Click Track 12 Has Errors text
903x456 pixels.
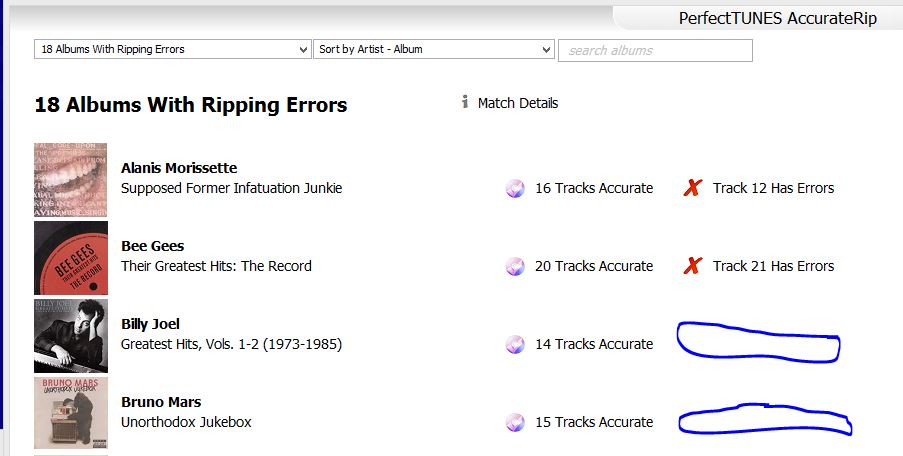773,188
